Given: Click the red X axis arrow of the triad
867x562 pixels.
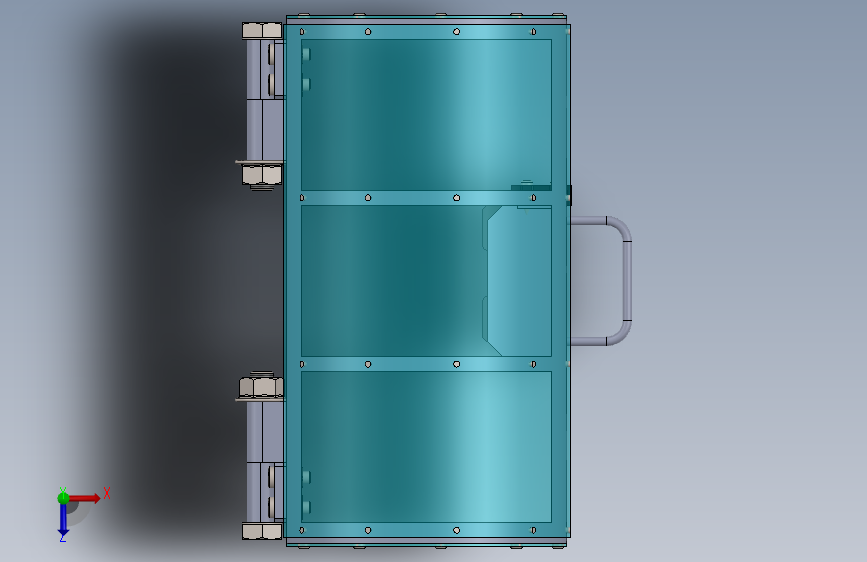Looking at the screenshot, I should [84, 498].
